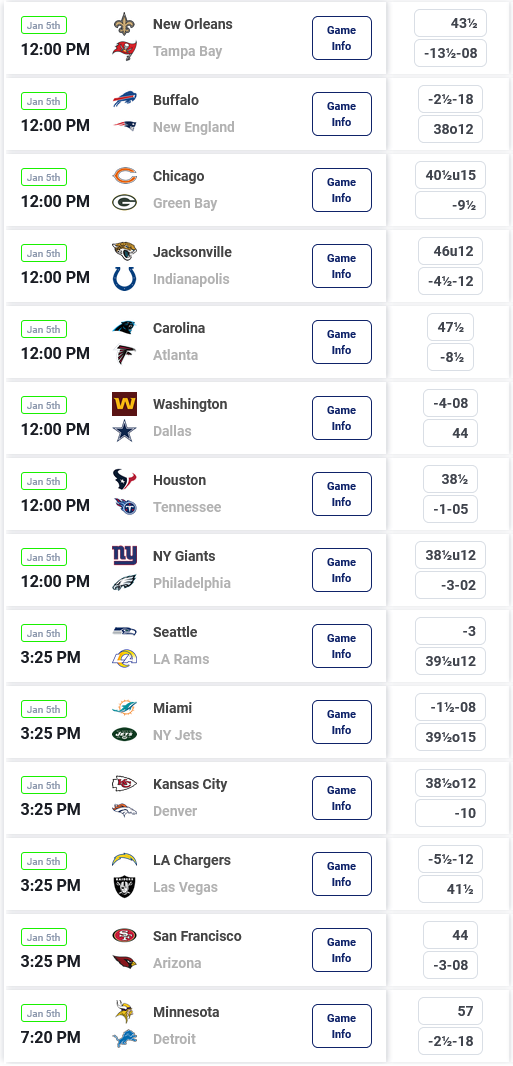Open Game Info for Houston vs Tennessee
Screen dimensions: 513x1066
[342, 494]
